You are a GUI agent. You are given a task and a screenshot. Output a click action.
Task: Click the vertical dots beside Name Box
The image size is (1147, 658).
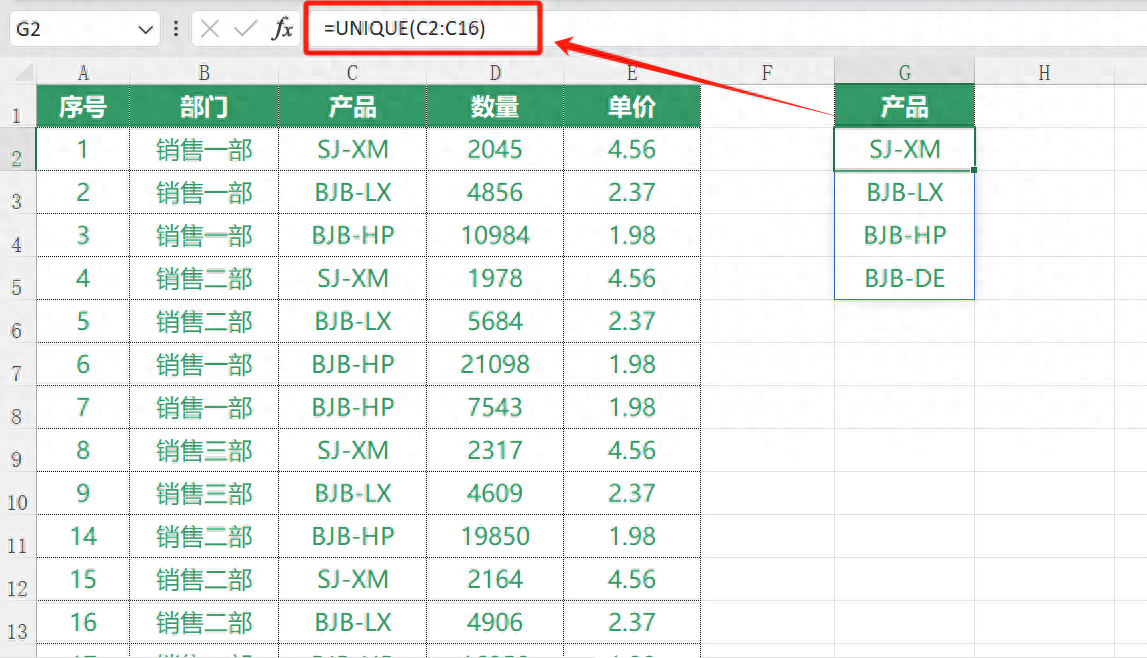coord(176,29)
